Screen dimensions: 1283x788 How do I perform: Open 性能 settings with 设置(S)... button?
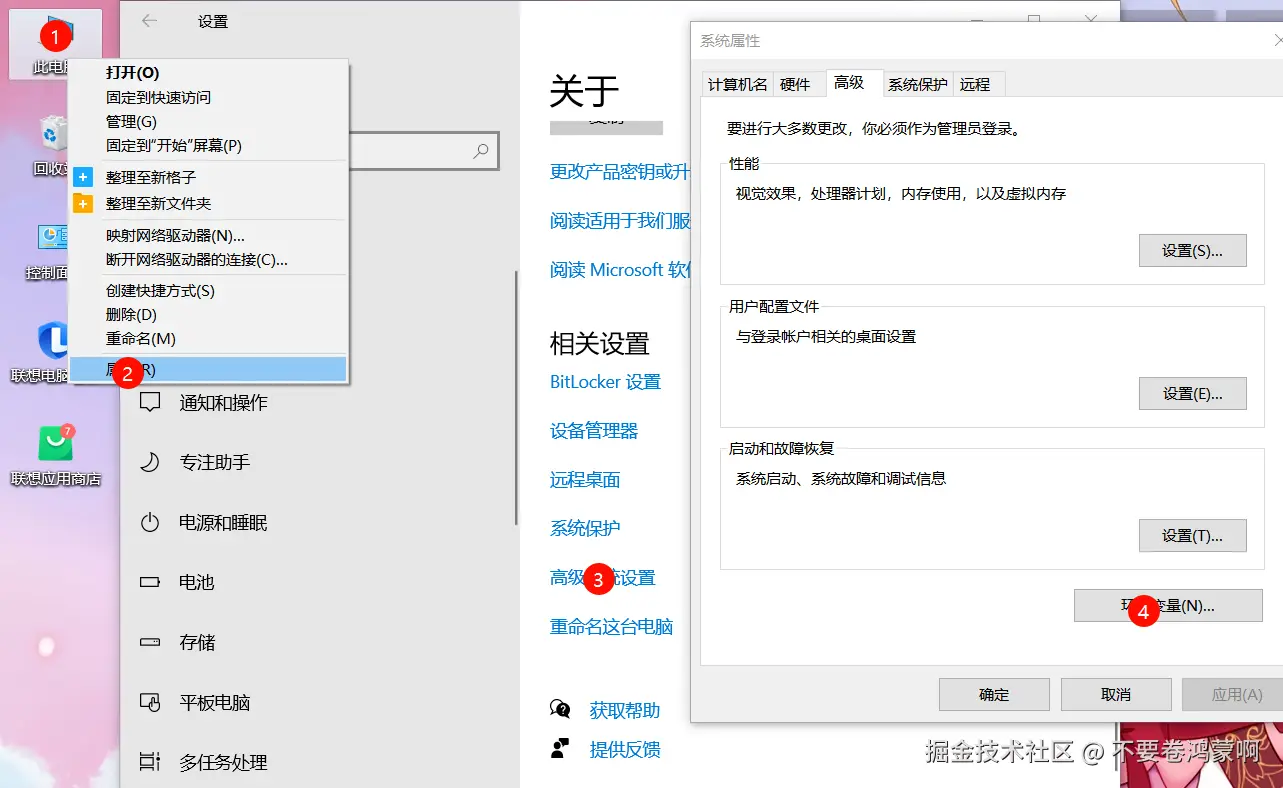(1192, 251)
